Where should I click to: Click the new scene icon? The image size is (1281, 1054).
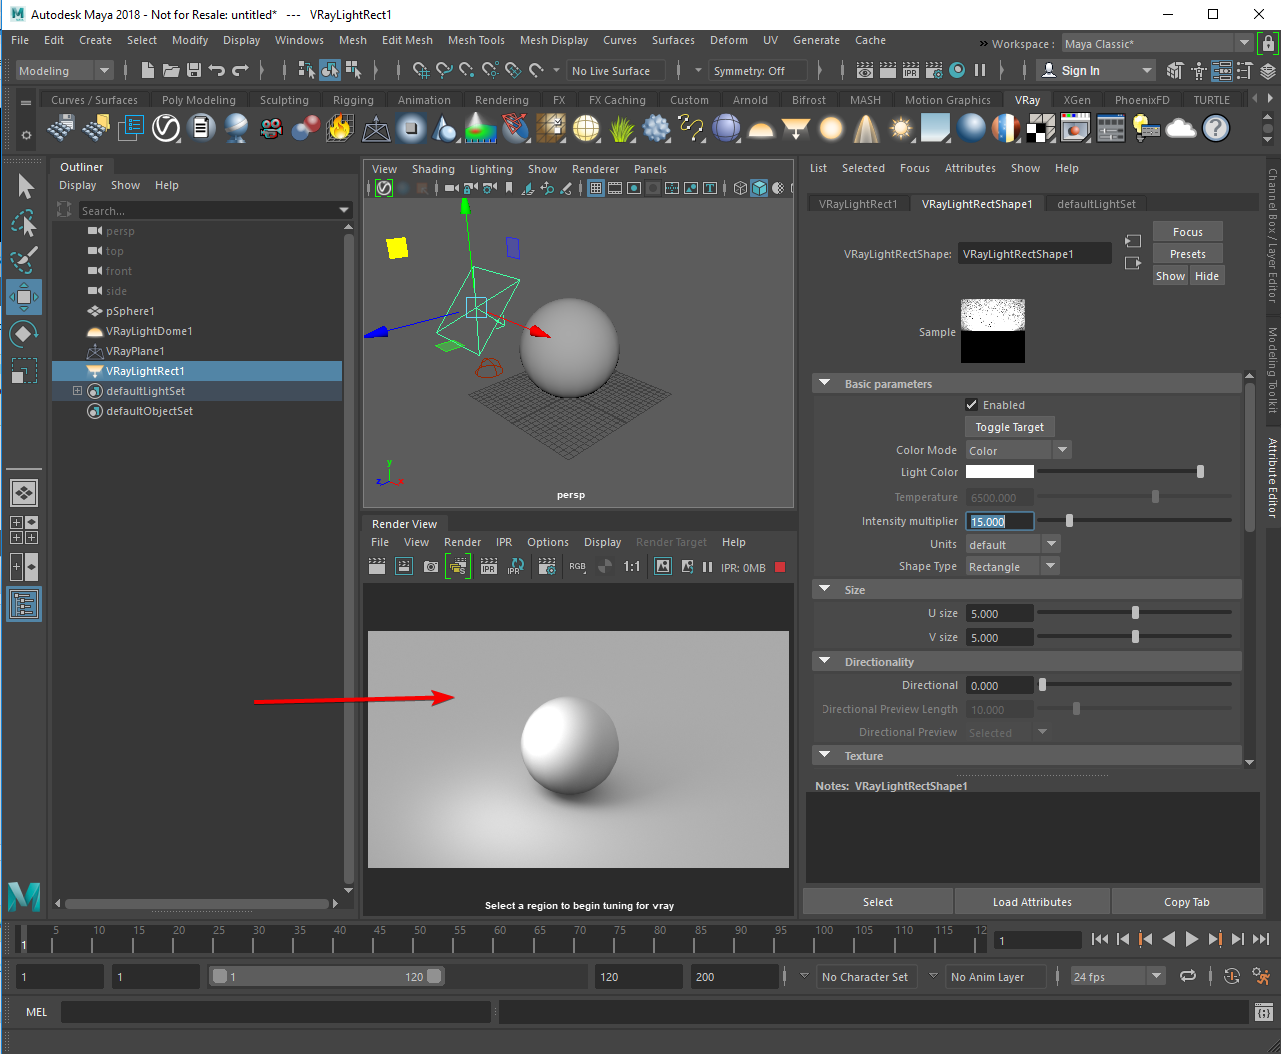click(148, 70)
